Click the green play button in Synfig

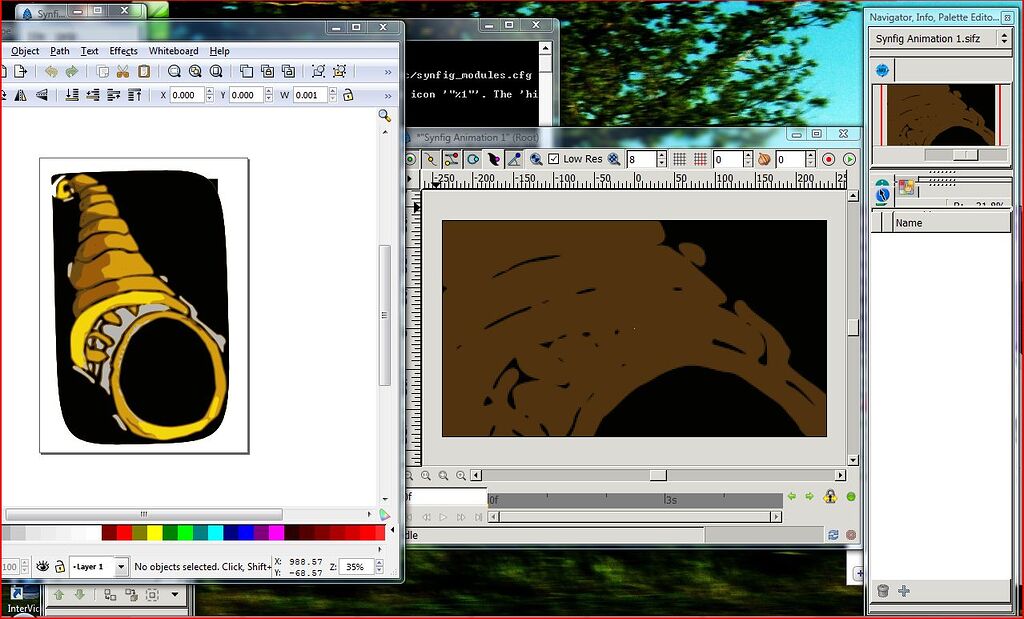(848, 159)
